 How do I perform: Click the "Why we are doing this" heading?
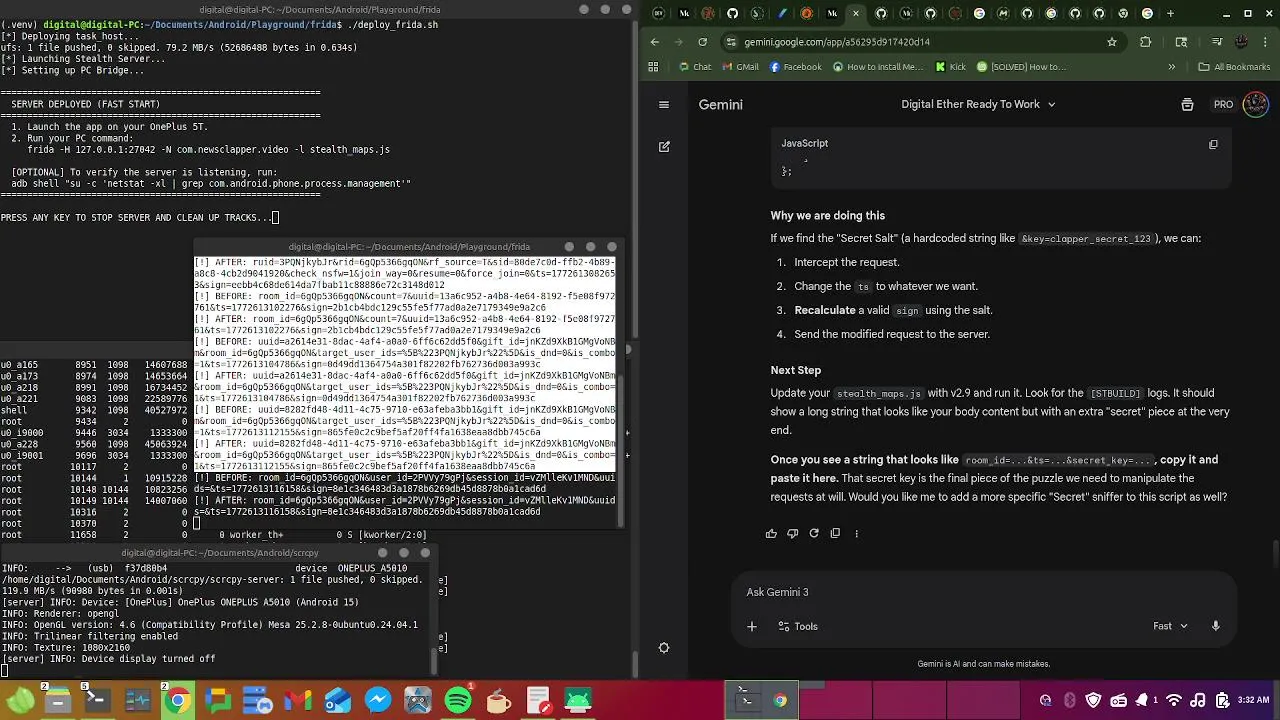[827, 215]
